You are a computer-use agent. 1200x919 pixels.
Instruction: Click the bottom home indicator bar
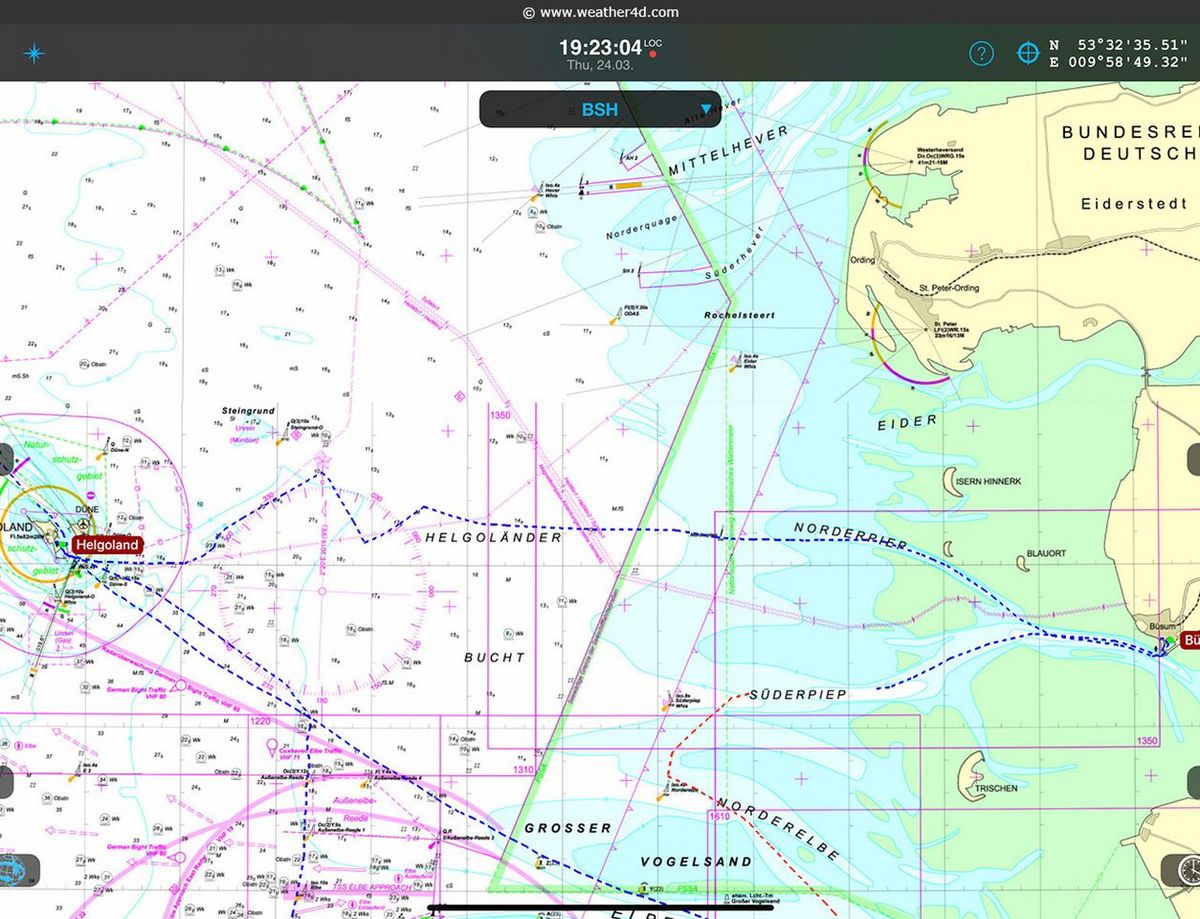[600, 908]
